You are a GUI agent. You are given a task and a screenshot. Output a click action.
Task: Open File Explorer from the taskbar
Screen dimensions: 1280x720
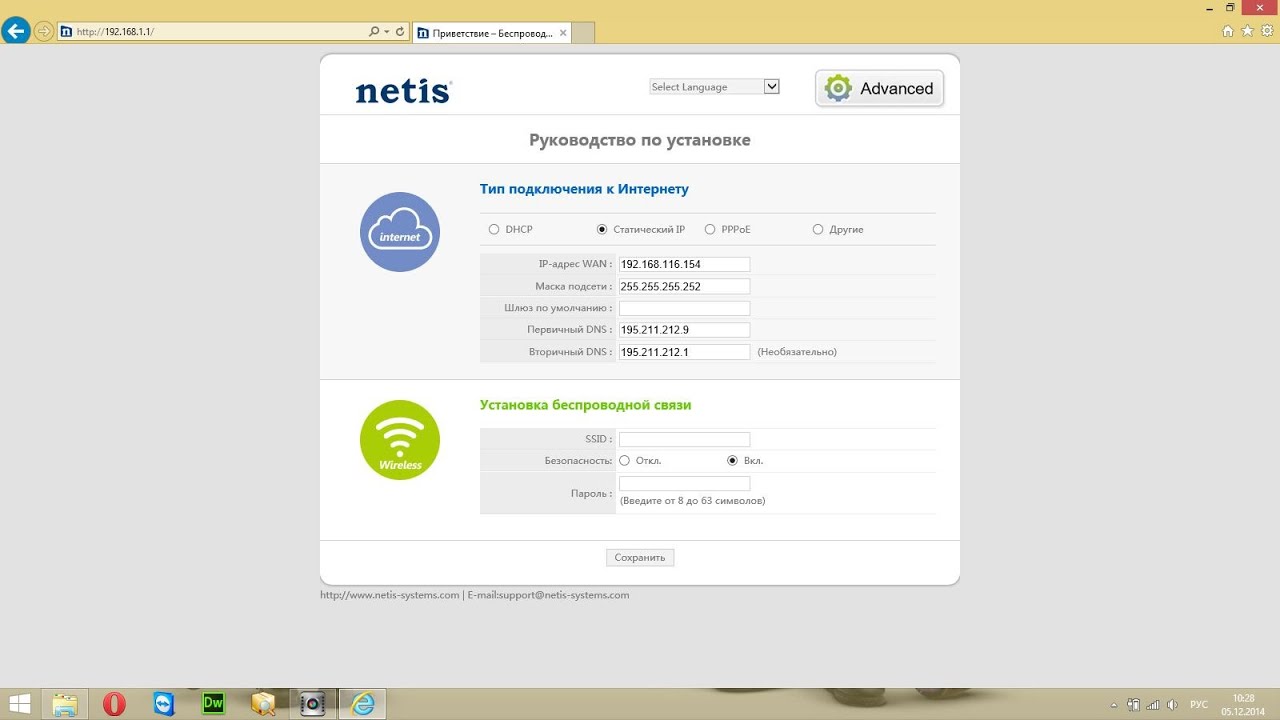pyautogui.click(x=65, y=704)
